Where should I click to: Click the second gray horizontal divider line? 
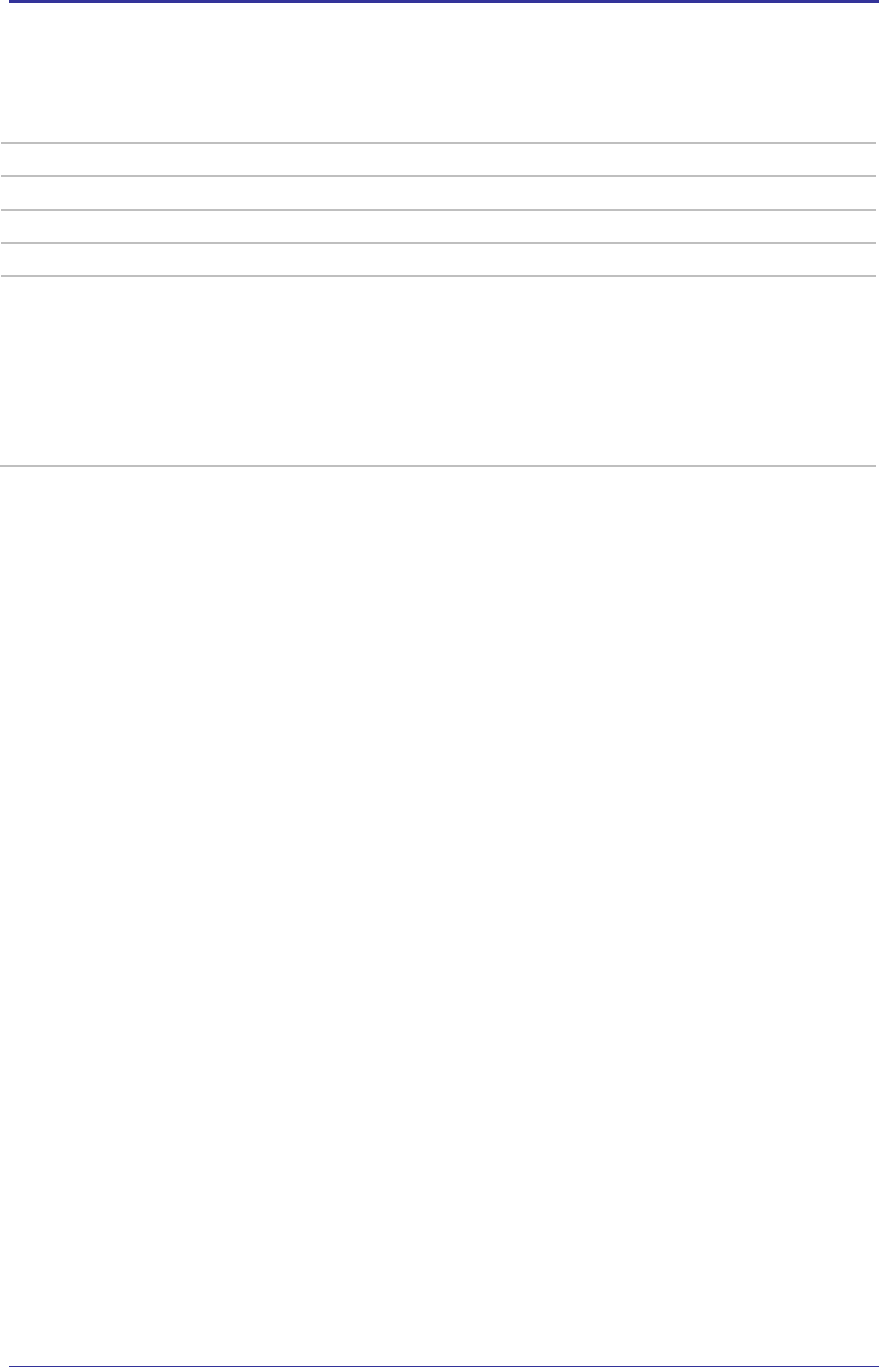point(439,177)
